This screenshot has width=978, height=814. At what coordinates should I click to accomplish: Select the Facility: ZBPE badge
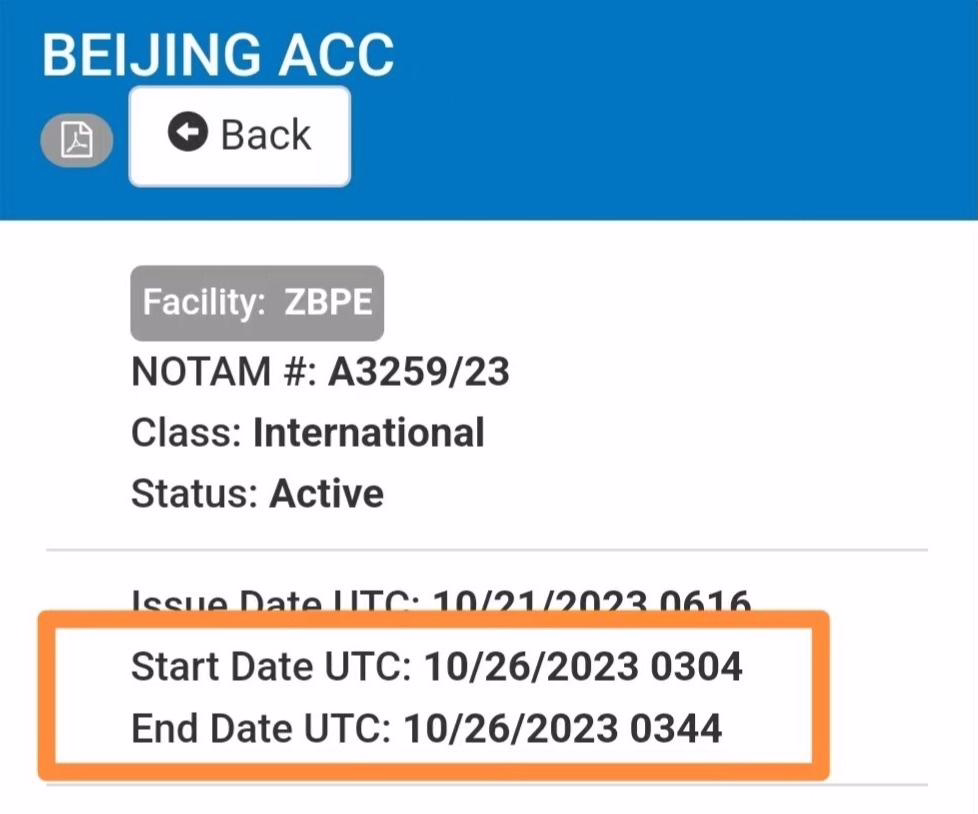pyautogui.click(x=257, y=303)
